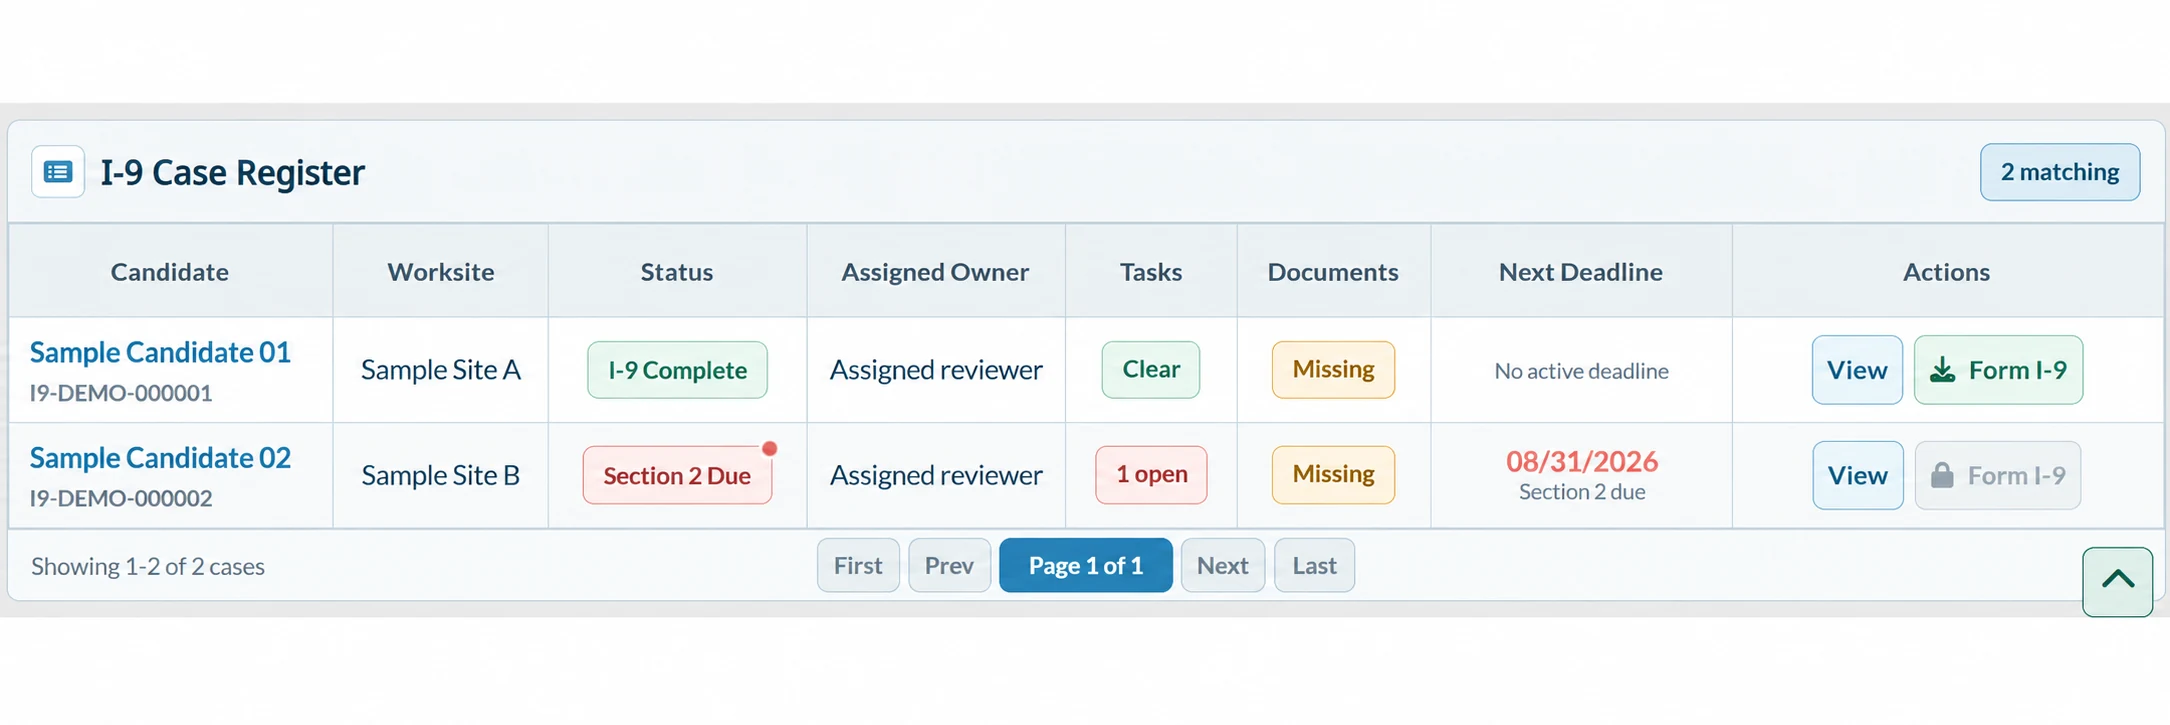Click the Sample Site B cell
The width and height of the screenshot is (2170, 725).
click(x=441, y=475)
